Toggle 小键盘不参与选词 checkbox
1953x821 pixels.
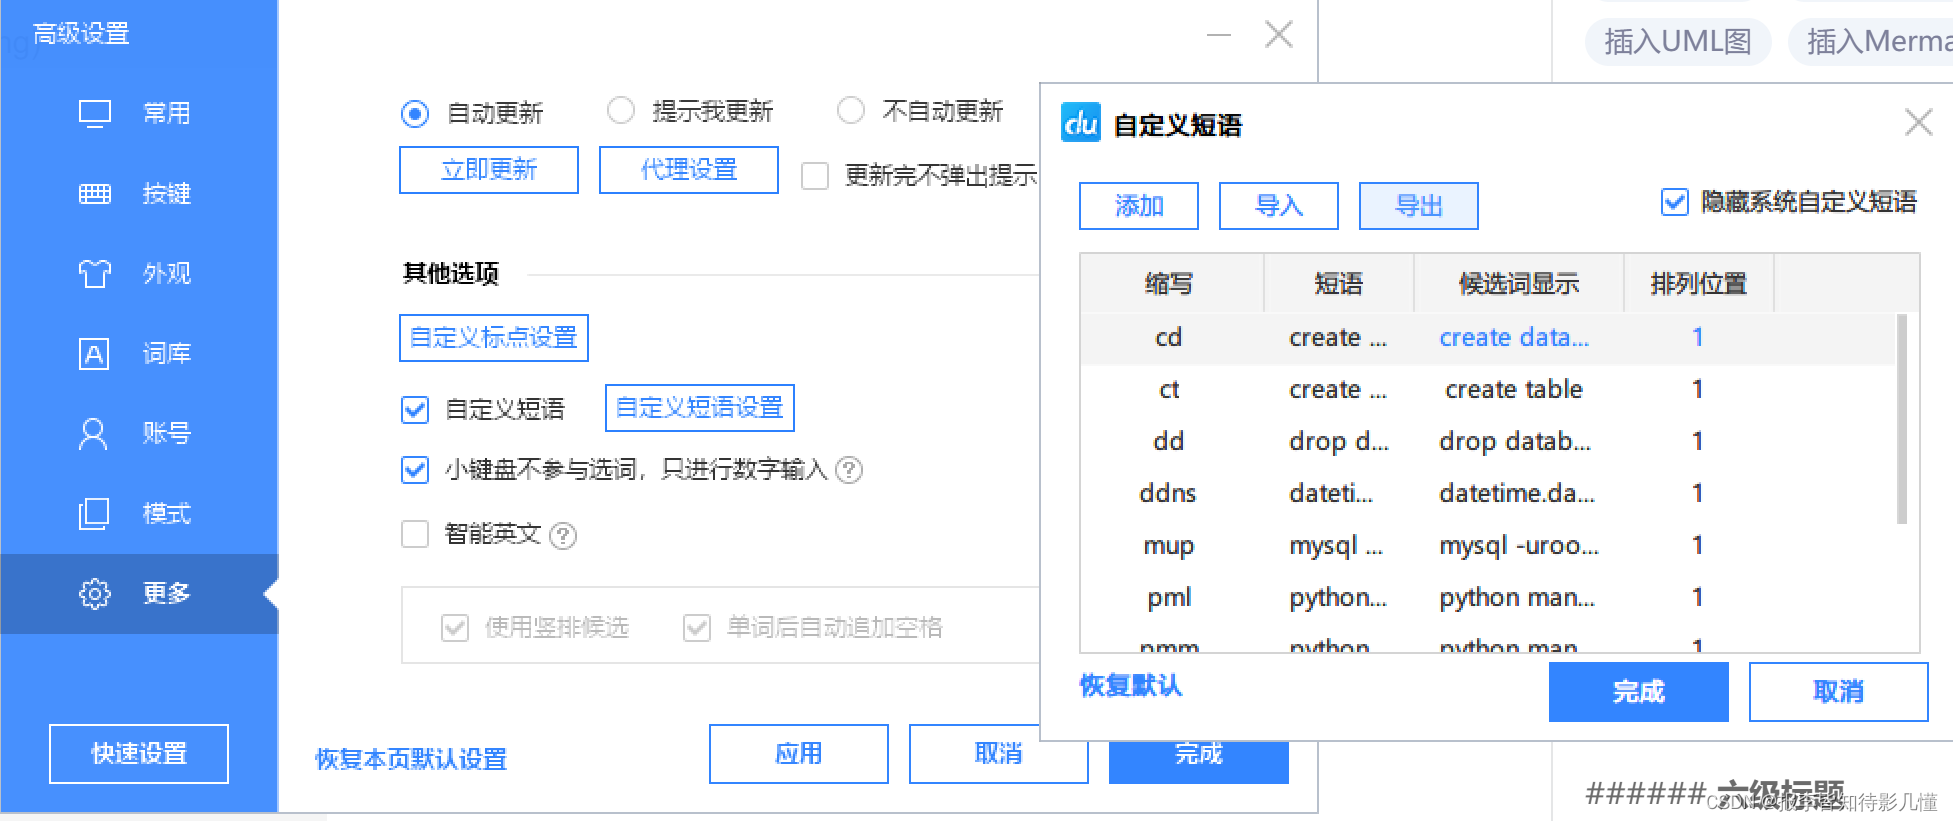415,470
